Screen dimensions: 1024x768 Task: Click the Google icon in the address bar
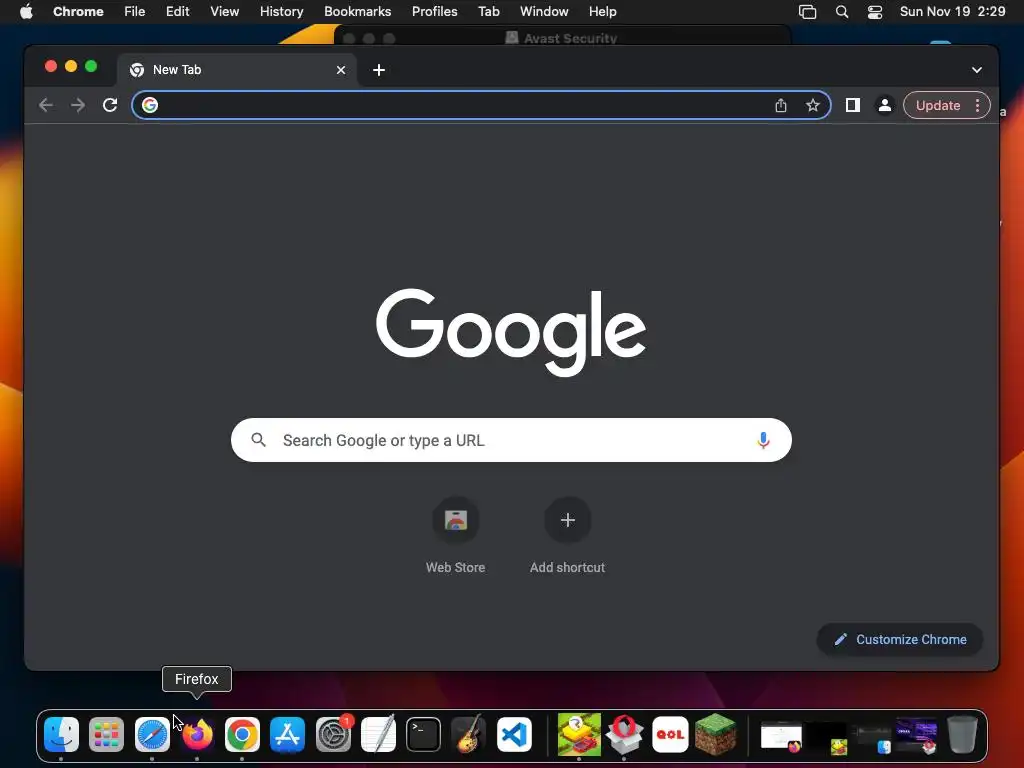(150, 105)
